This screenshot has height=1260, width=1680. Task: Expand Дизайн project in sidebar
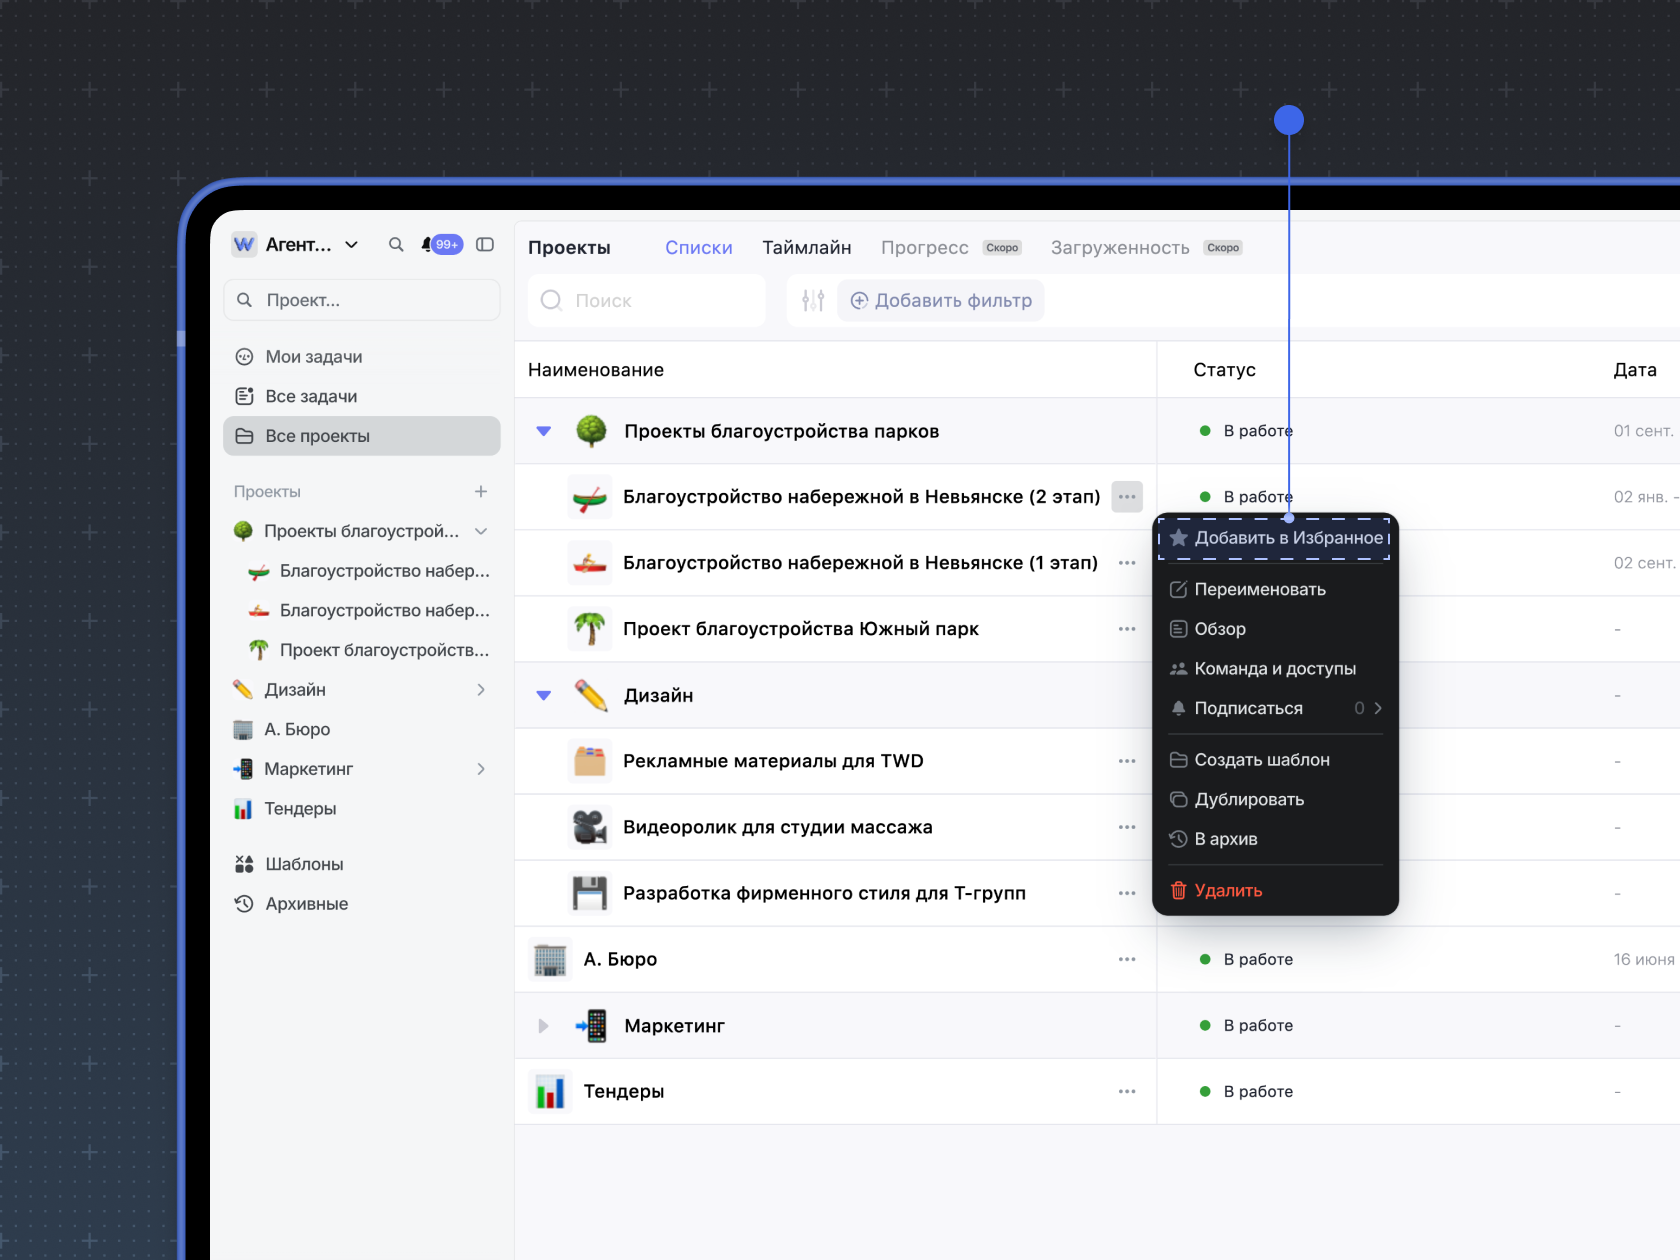(x=481, y=690)
